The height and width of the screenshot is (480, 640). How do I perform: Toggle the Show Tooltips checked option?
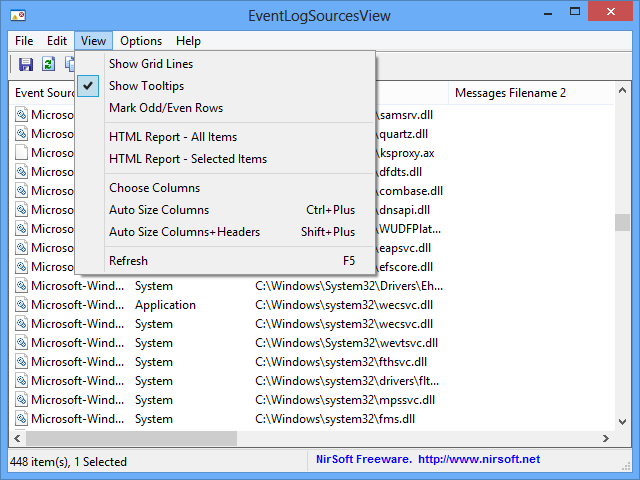point(225,86)
